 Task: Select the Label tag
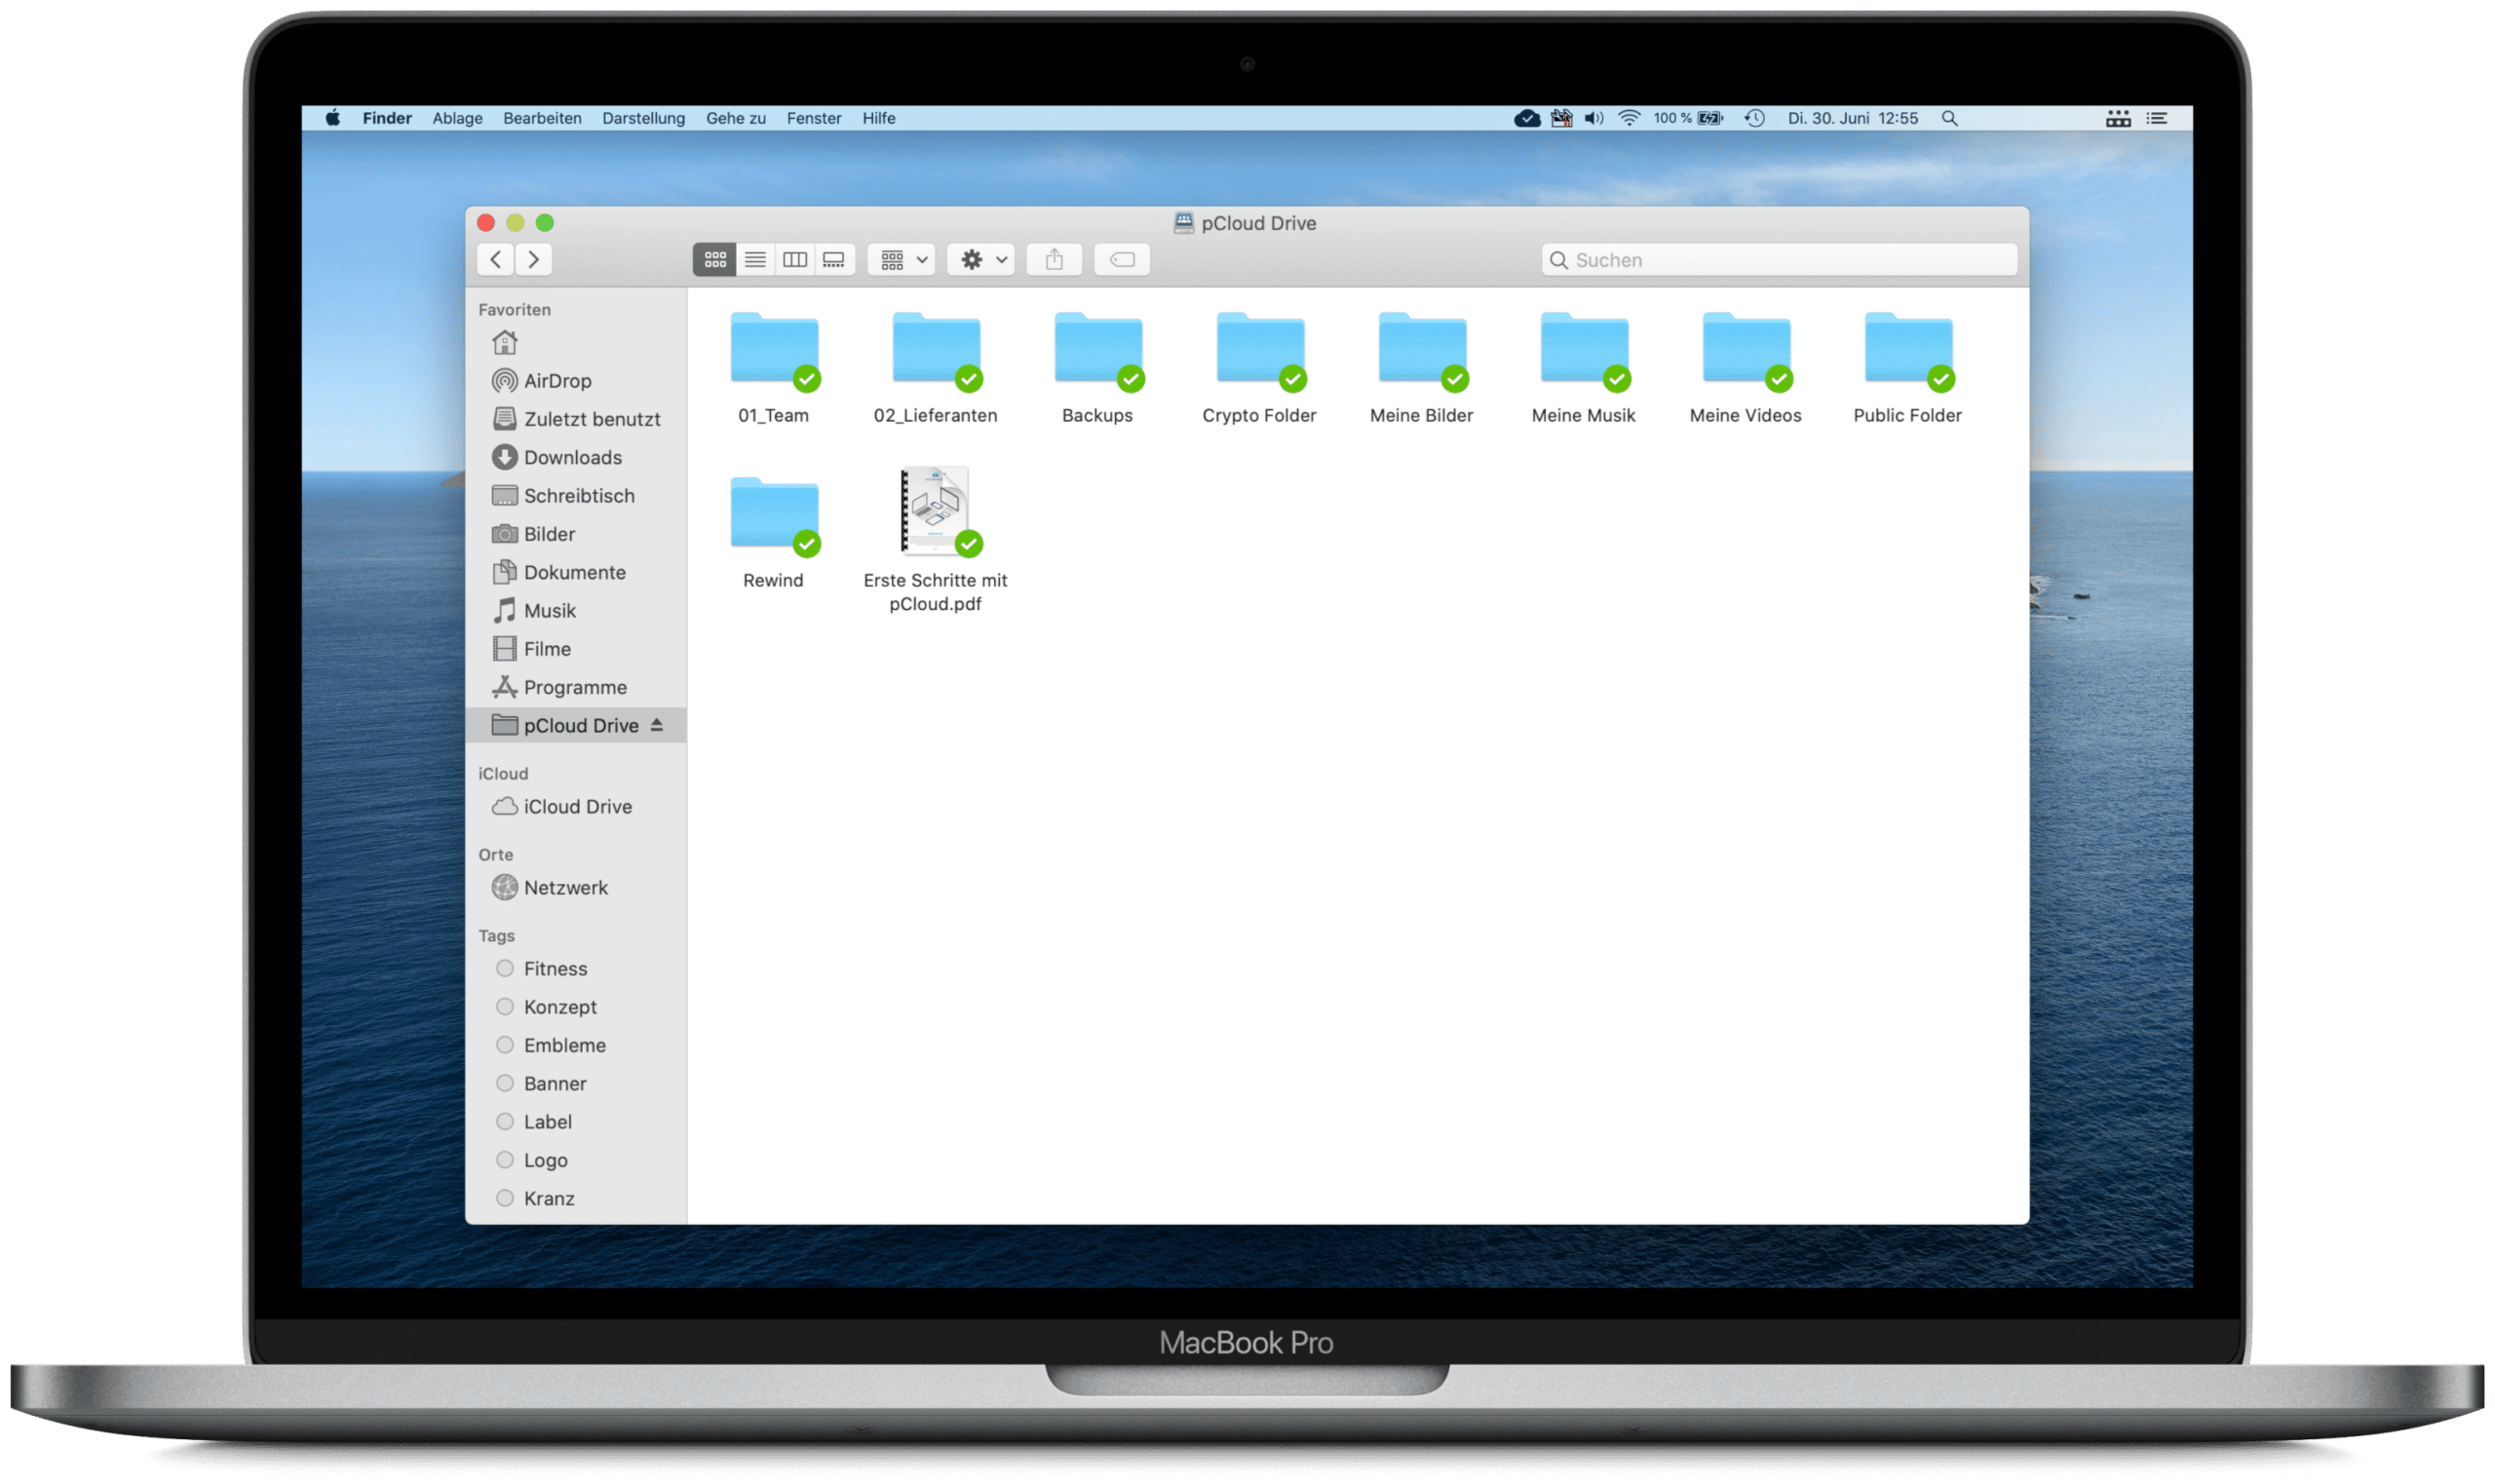(576, 1122)
